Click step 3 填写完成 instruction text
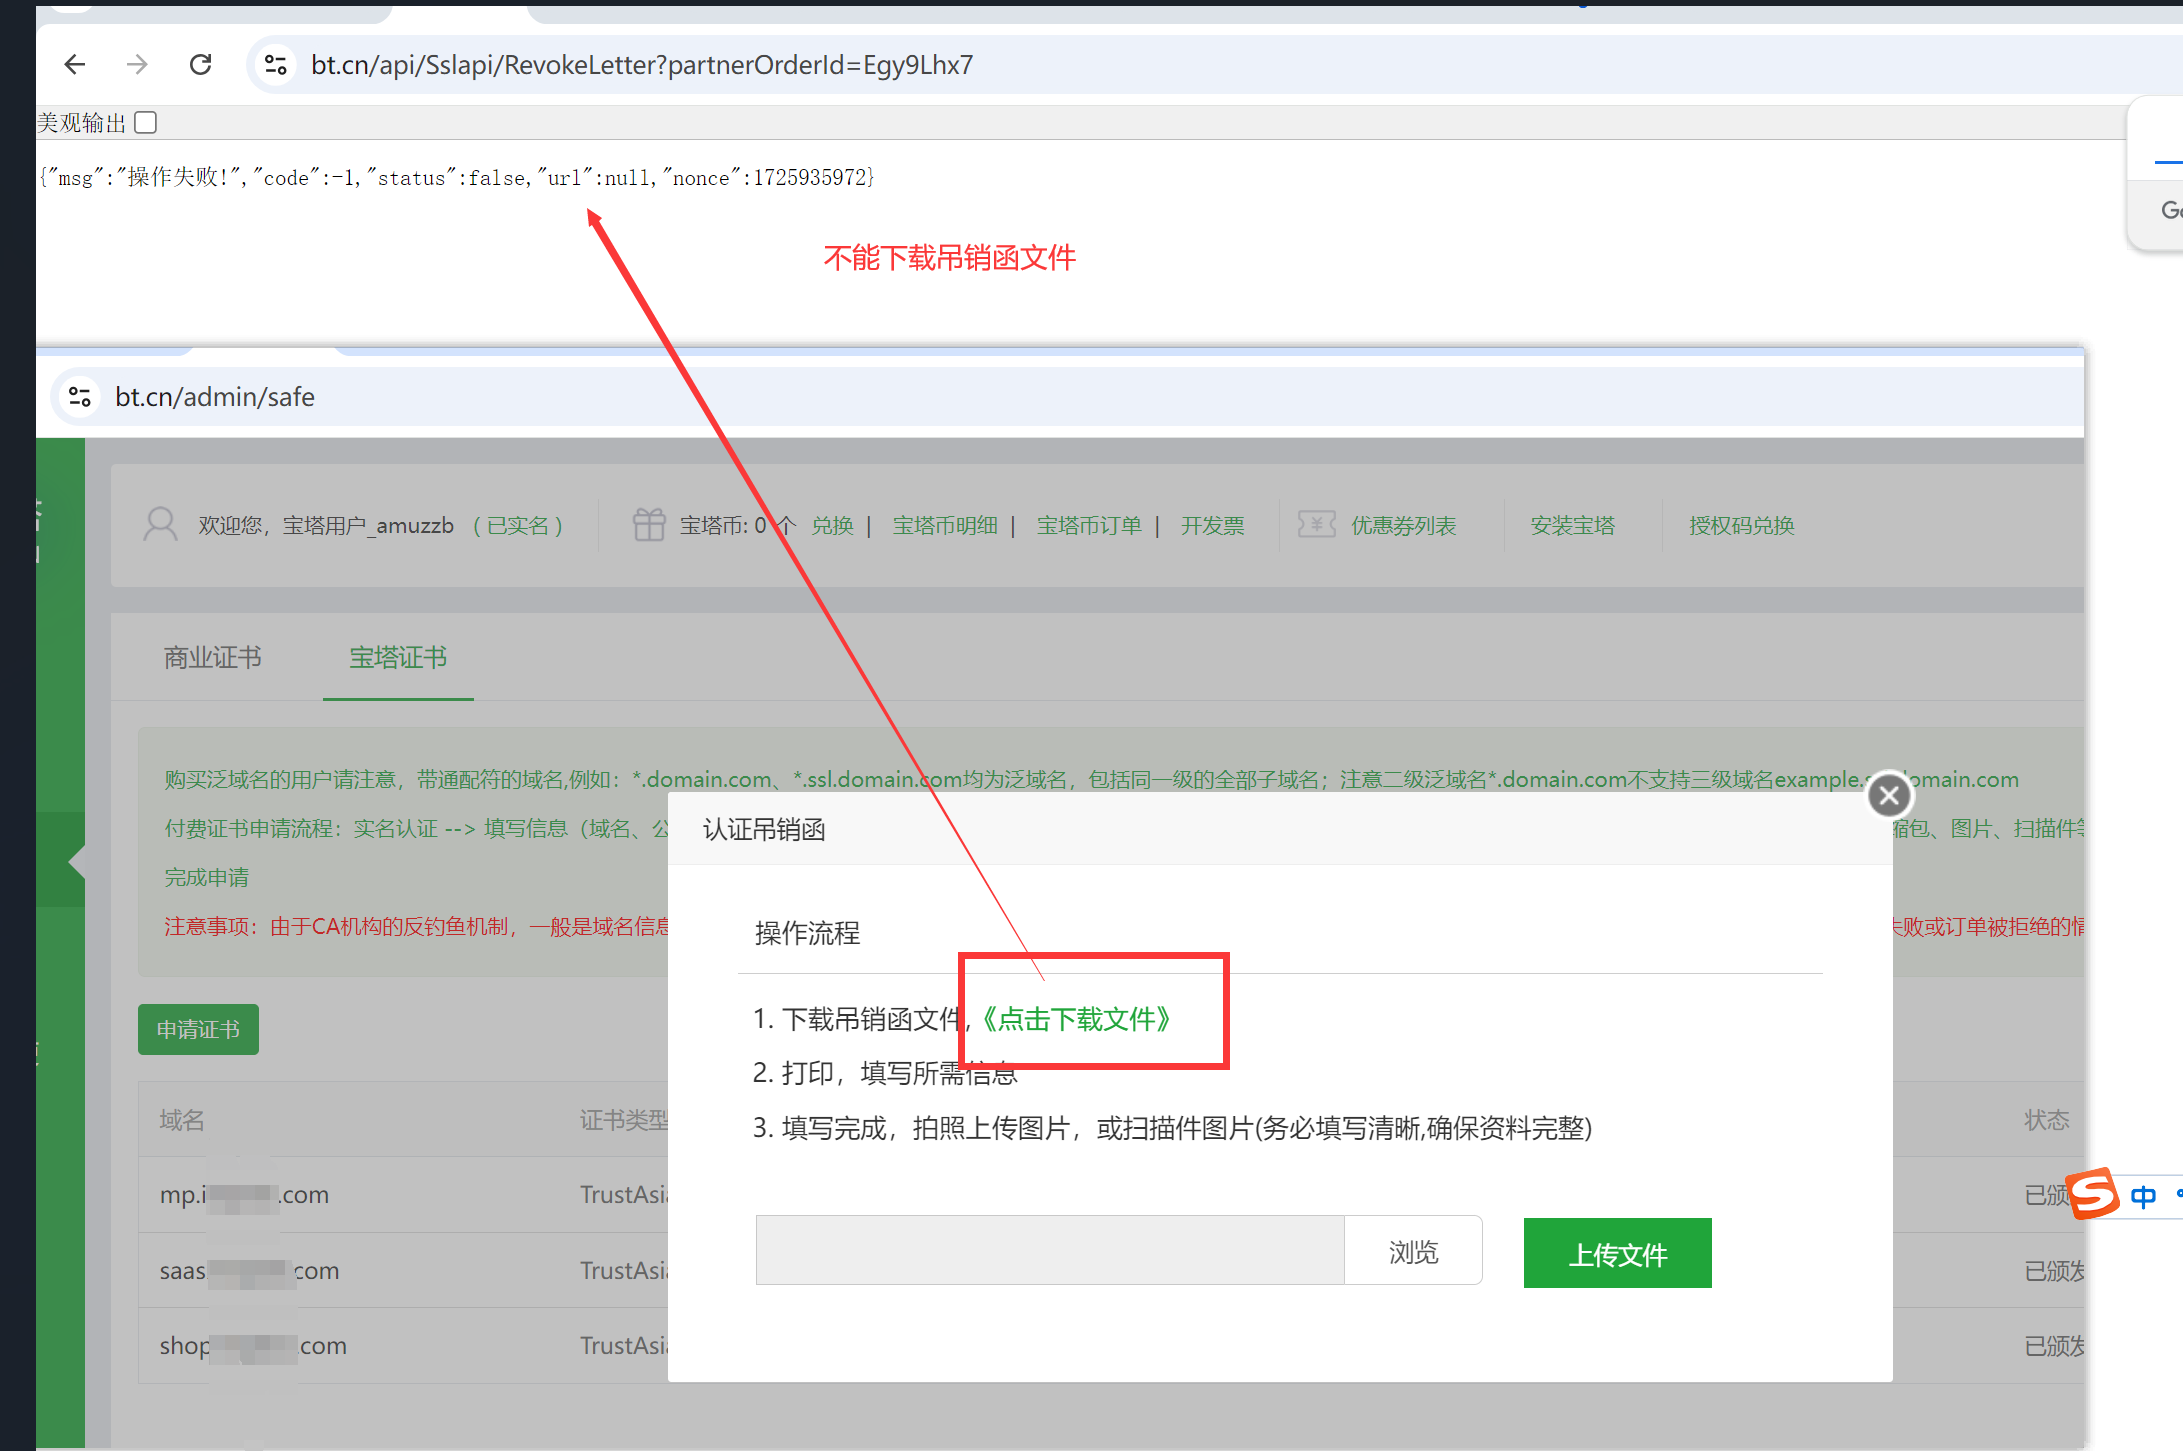This screenshot has height=1451, width=2183. pyautogui.click(x=1172, y=1128)
